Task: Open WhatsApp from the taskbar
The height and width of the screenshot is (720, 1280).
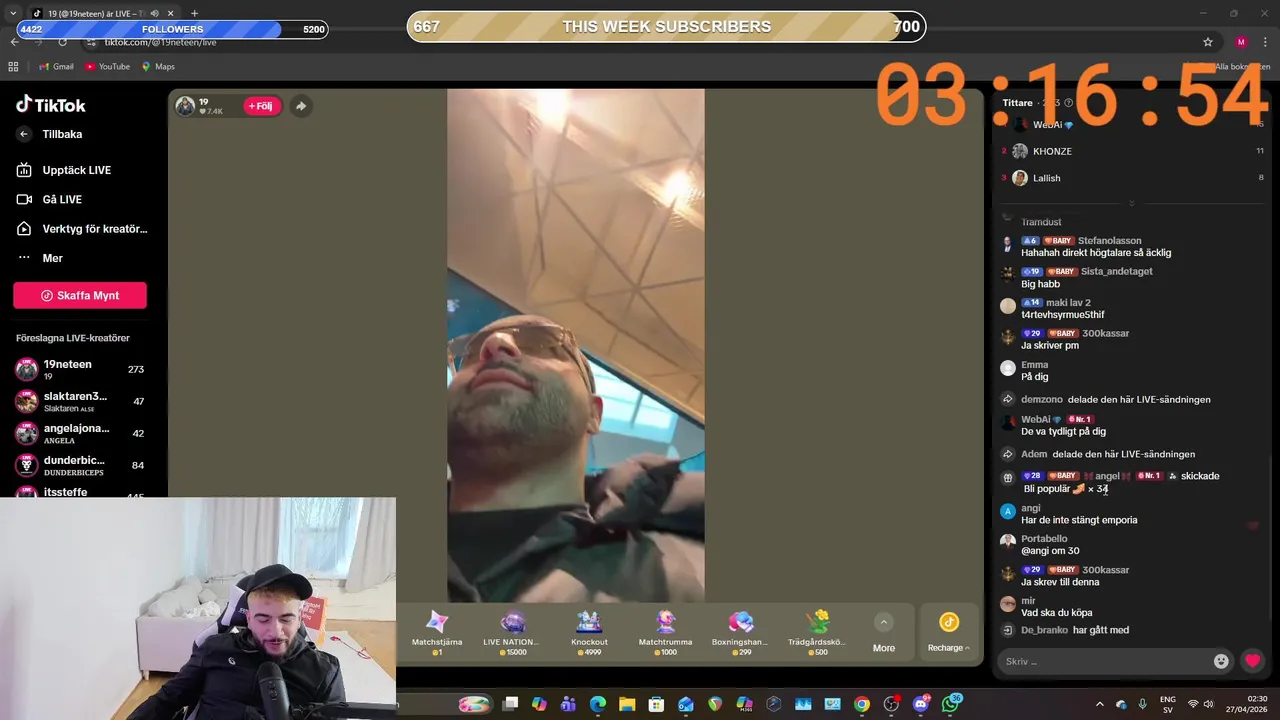Action: pos(950,704)
